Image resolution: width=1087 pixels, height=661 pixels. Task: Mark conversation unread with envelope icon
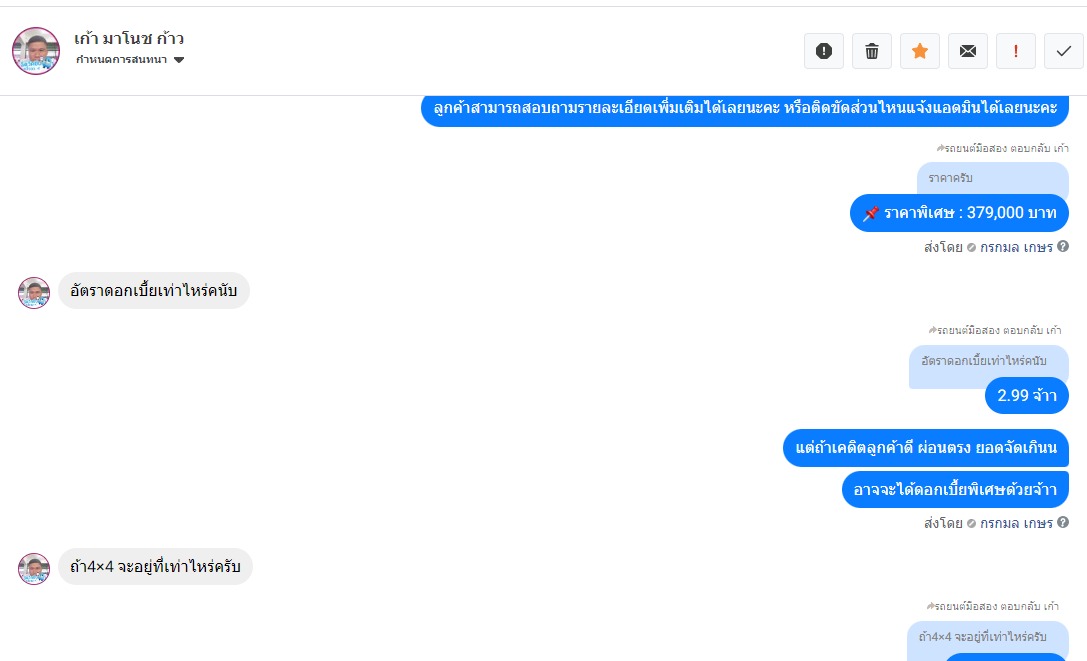(x=967, y=51)
